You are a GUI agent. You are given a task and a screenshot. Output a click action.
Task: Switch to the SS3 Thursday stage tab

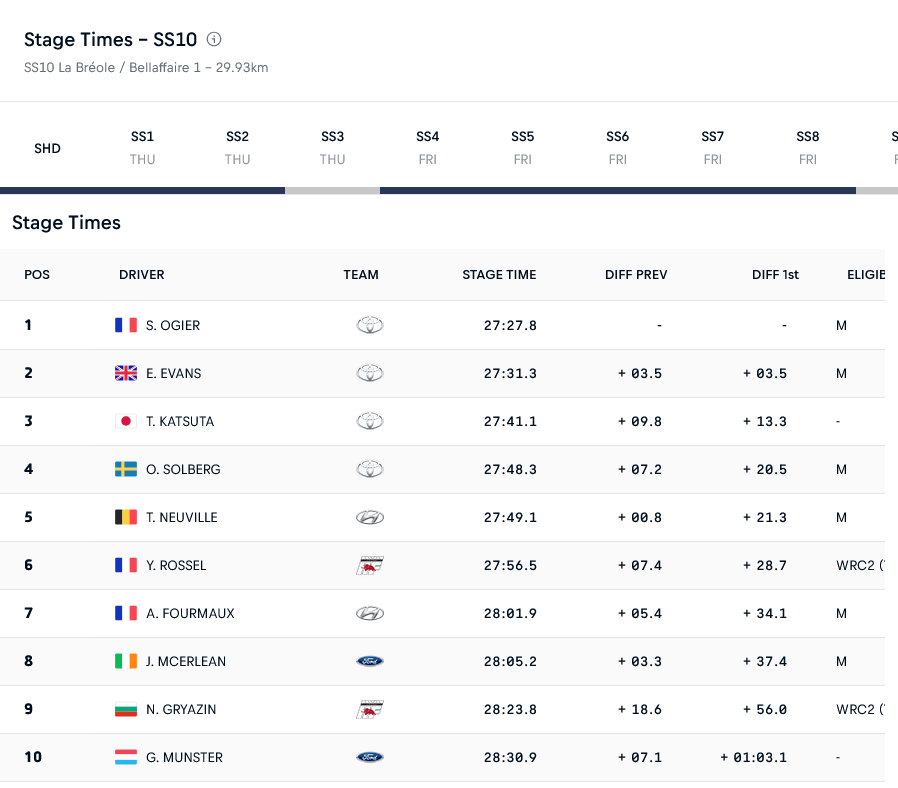click(x=332, y=147)
